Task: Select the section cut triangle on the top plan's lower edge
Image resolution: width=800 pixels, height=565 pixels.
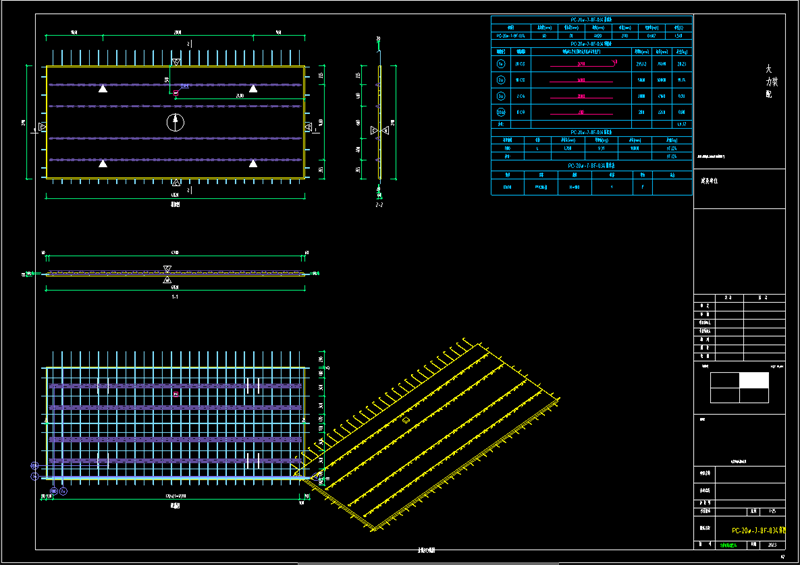Action: (176, 182)
